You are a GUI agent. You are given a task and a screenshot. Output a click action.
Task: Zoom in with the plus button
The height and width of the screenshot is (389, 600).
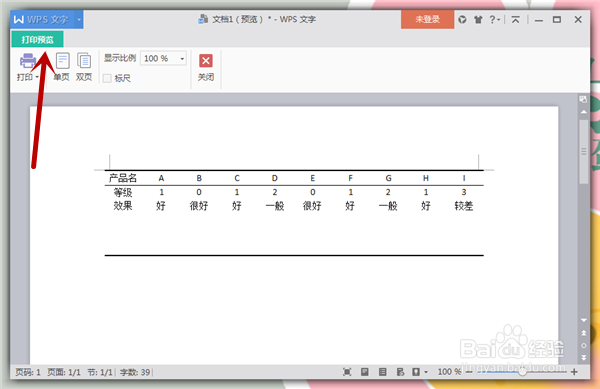click(574, 372)
